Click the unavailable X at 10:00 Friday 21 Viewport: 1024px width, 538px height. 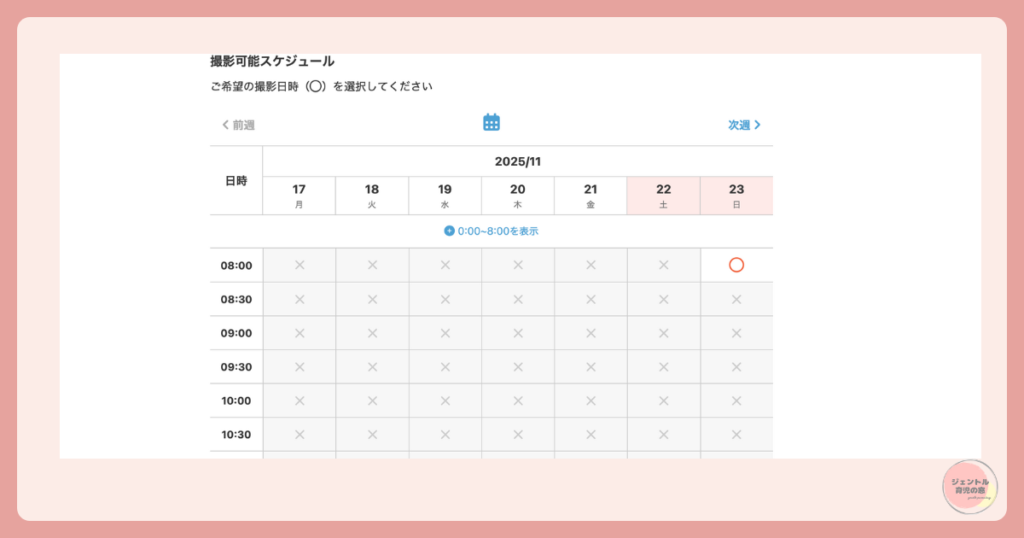591,401
